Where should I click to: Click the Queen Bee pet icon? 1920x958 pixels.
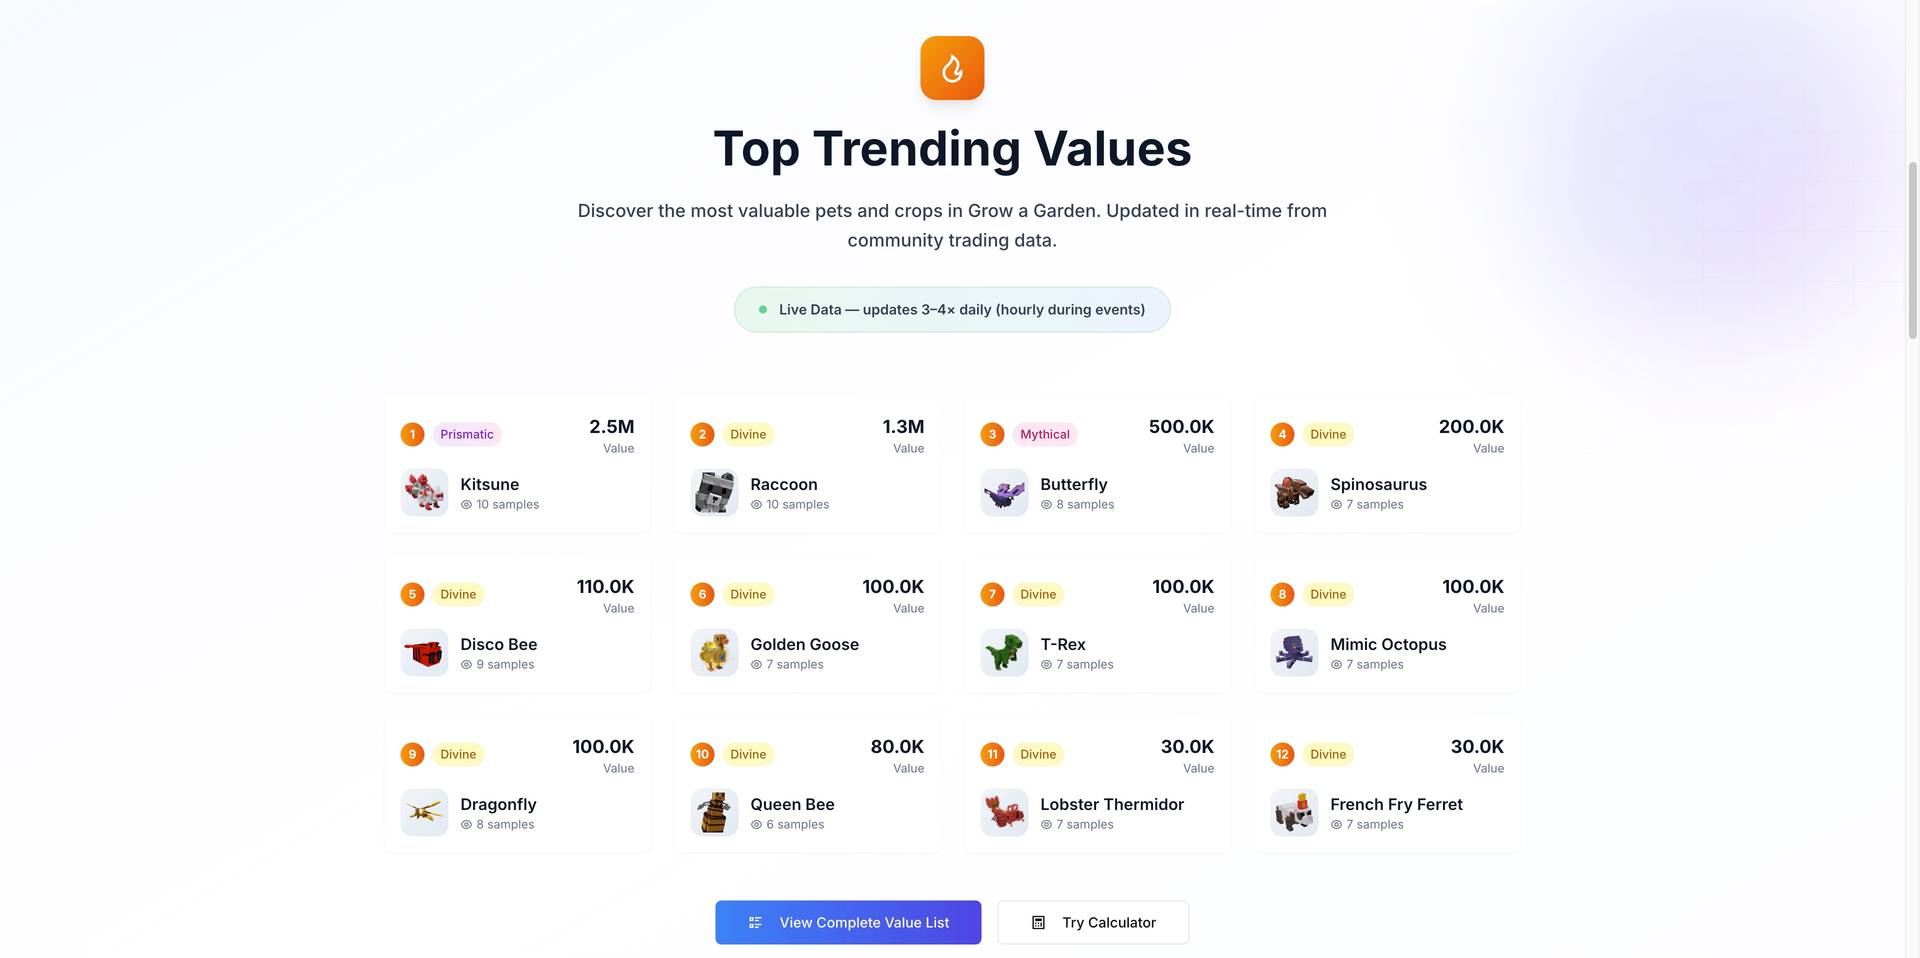714,813
